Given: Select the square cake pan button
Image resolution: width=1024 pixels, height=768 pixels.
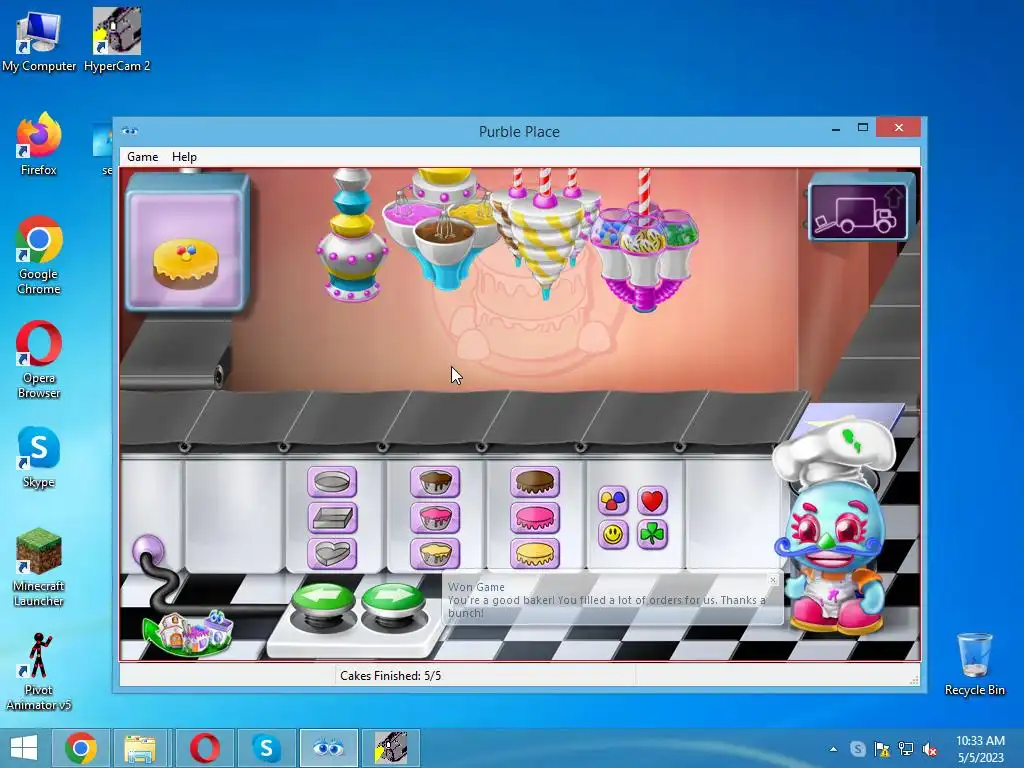Looking at the screenshot, I should 332,518.
